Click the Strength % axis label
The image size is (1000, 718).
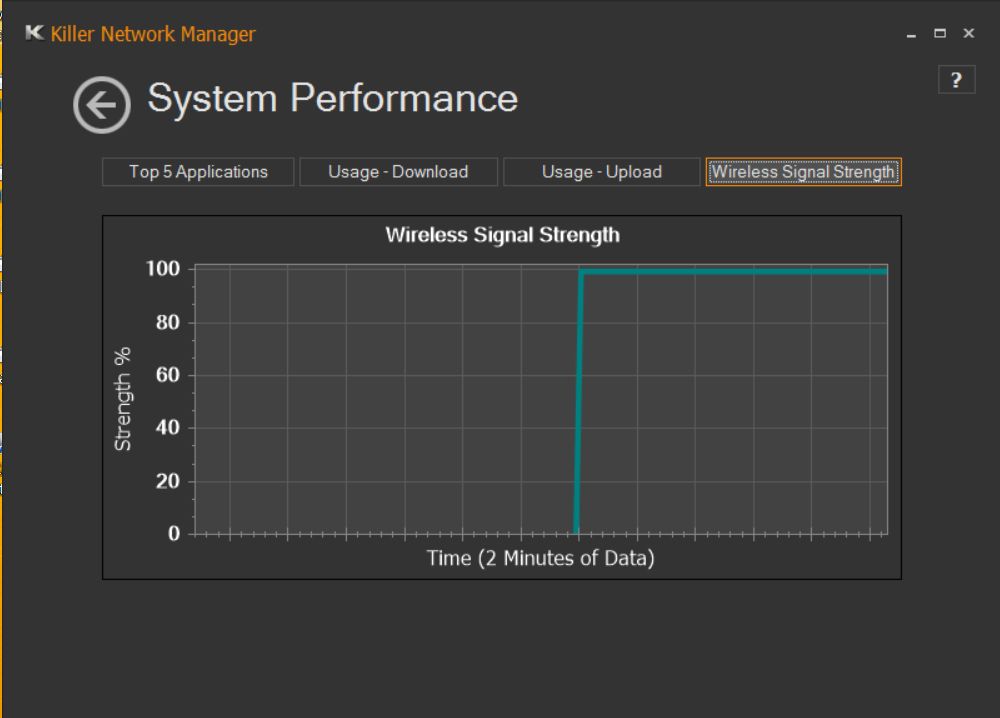tap(122, 399)
